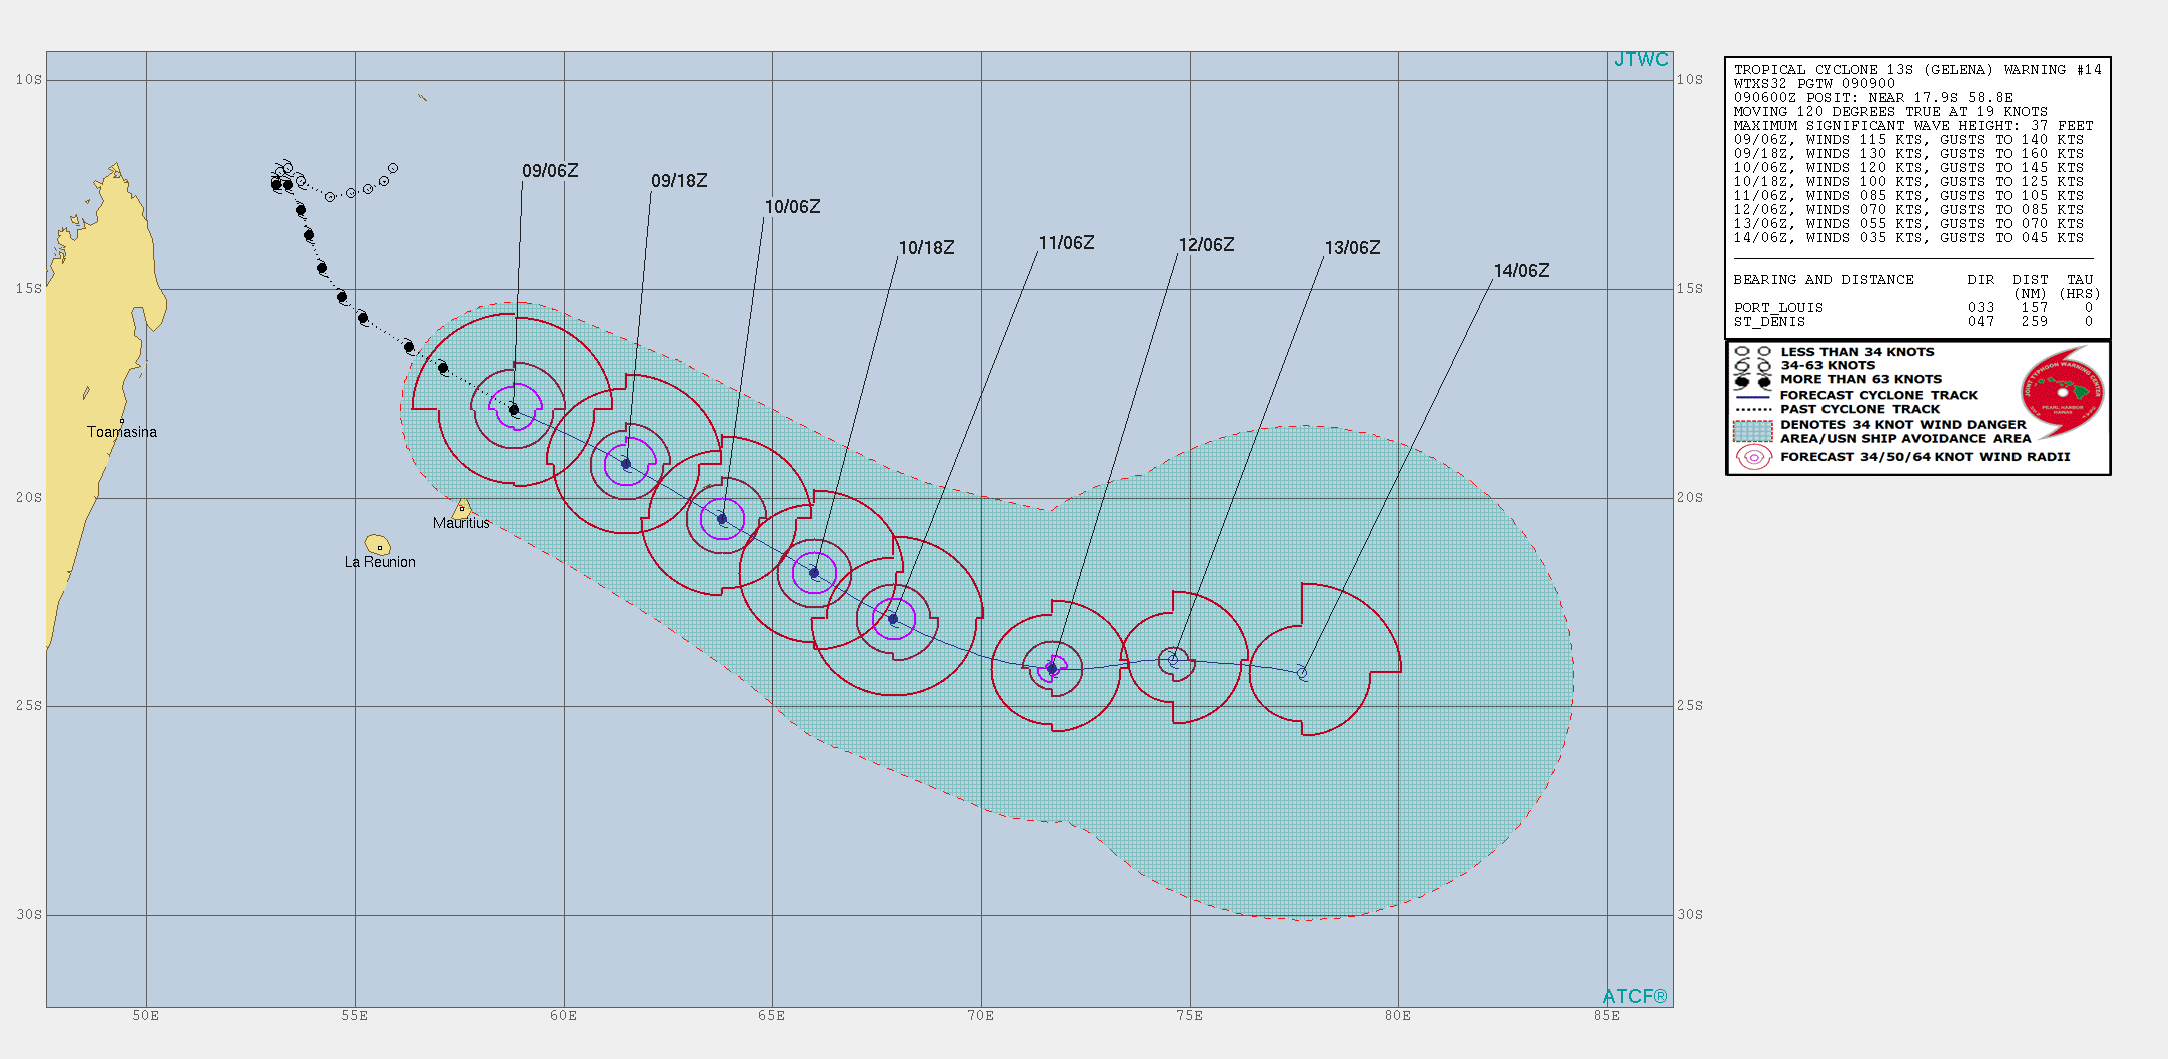Click the 75E longitude axis label
This screenshot has height=1059, width=2168.
pos(1189,1016)
